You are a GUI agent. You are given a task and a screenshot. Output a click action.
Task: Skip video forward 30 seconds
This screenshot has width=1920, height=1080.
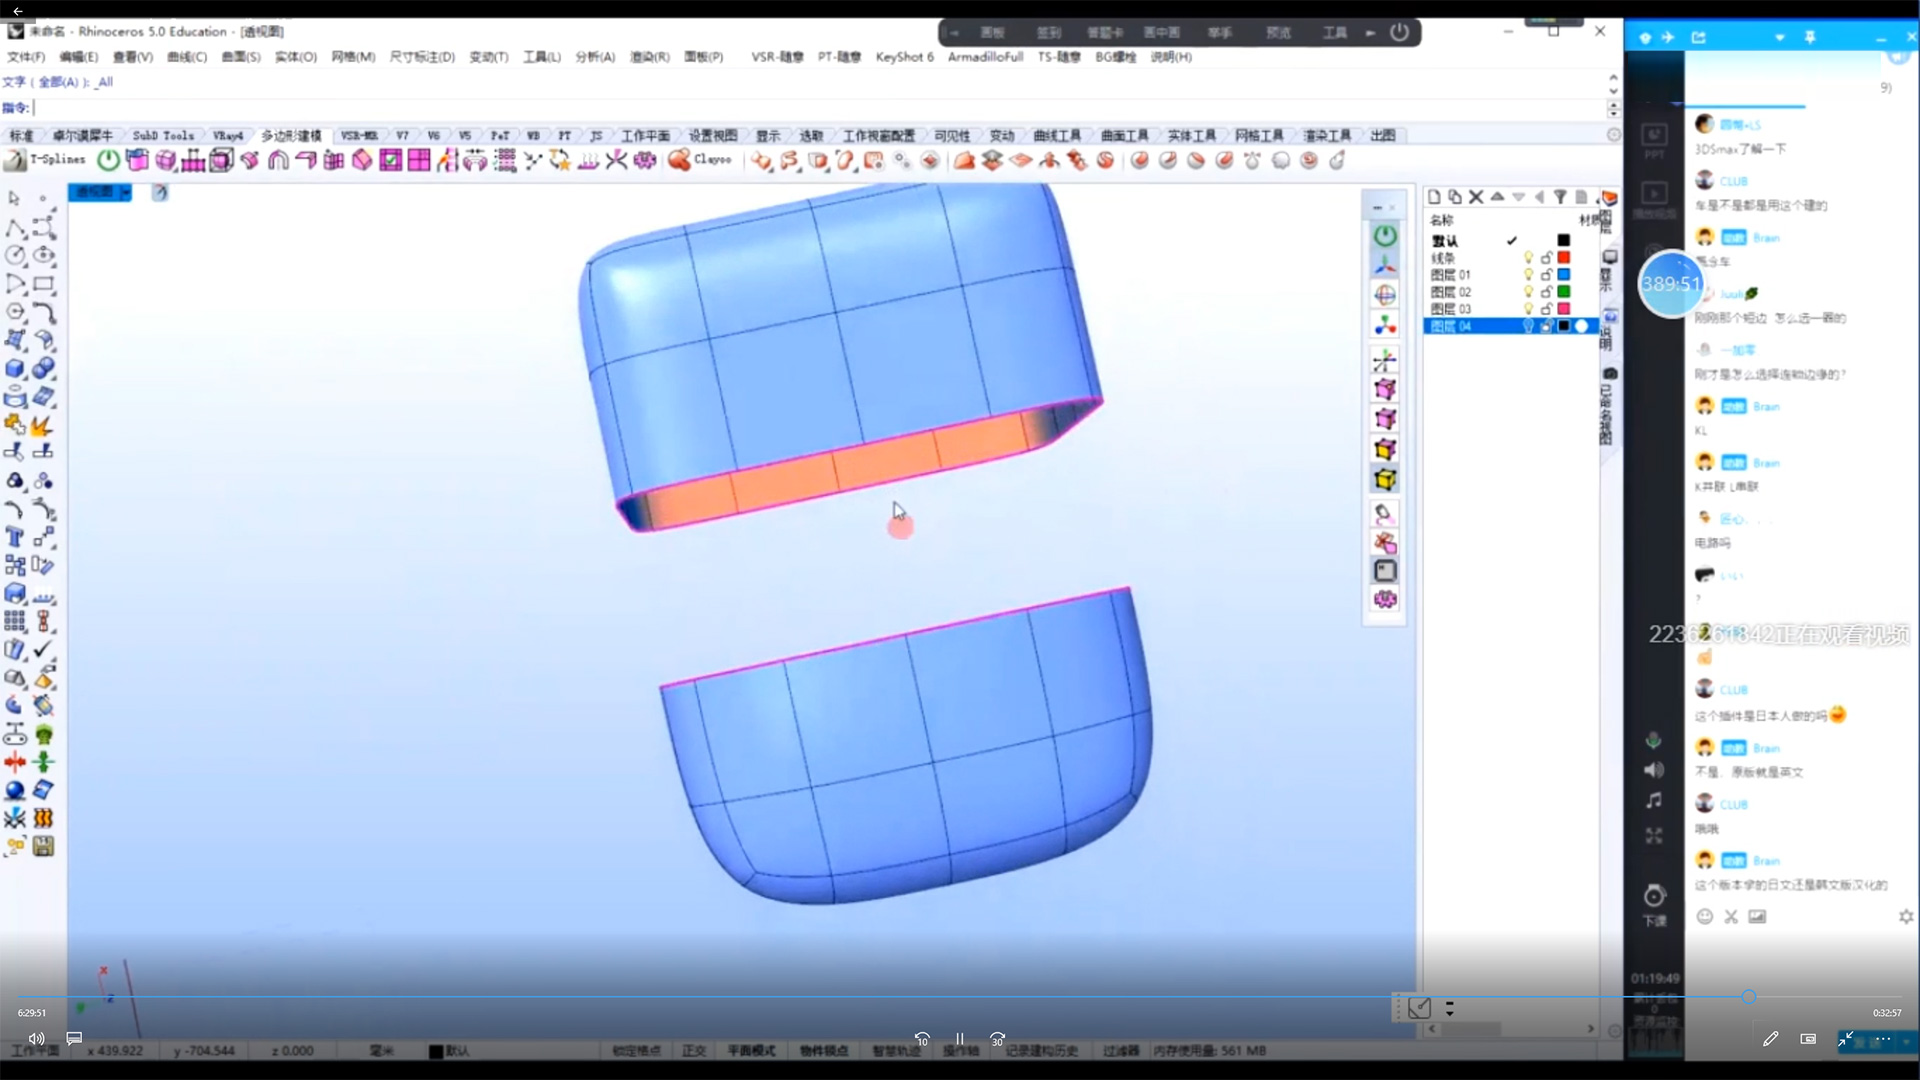pyautogui.click(x=997, y=1039)
